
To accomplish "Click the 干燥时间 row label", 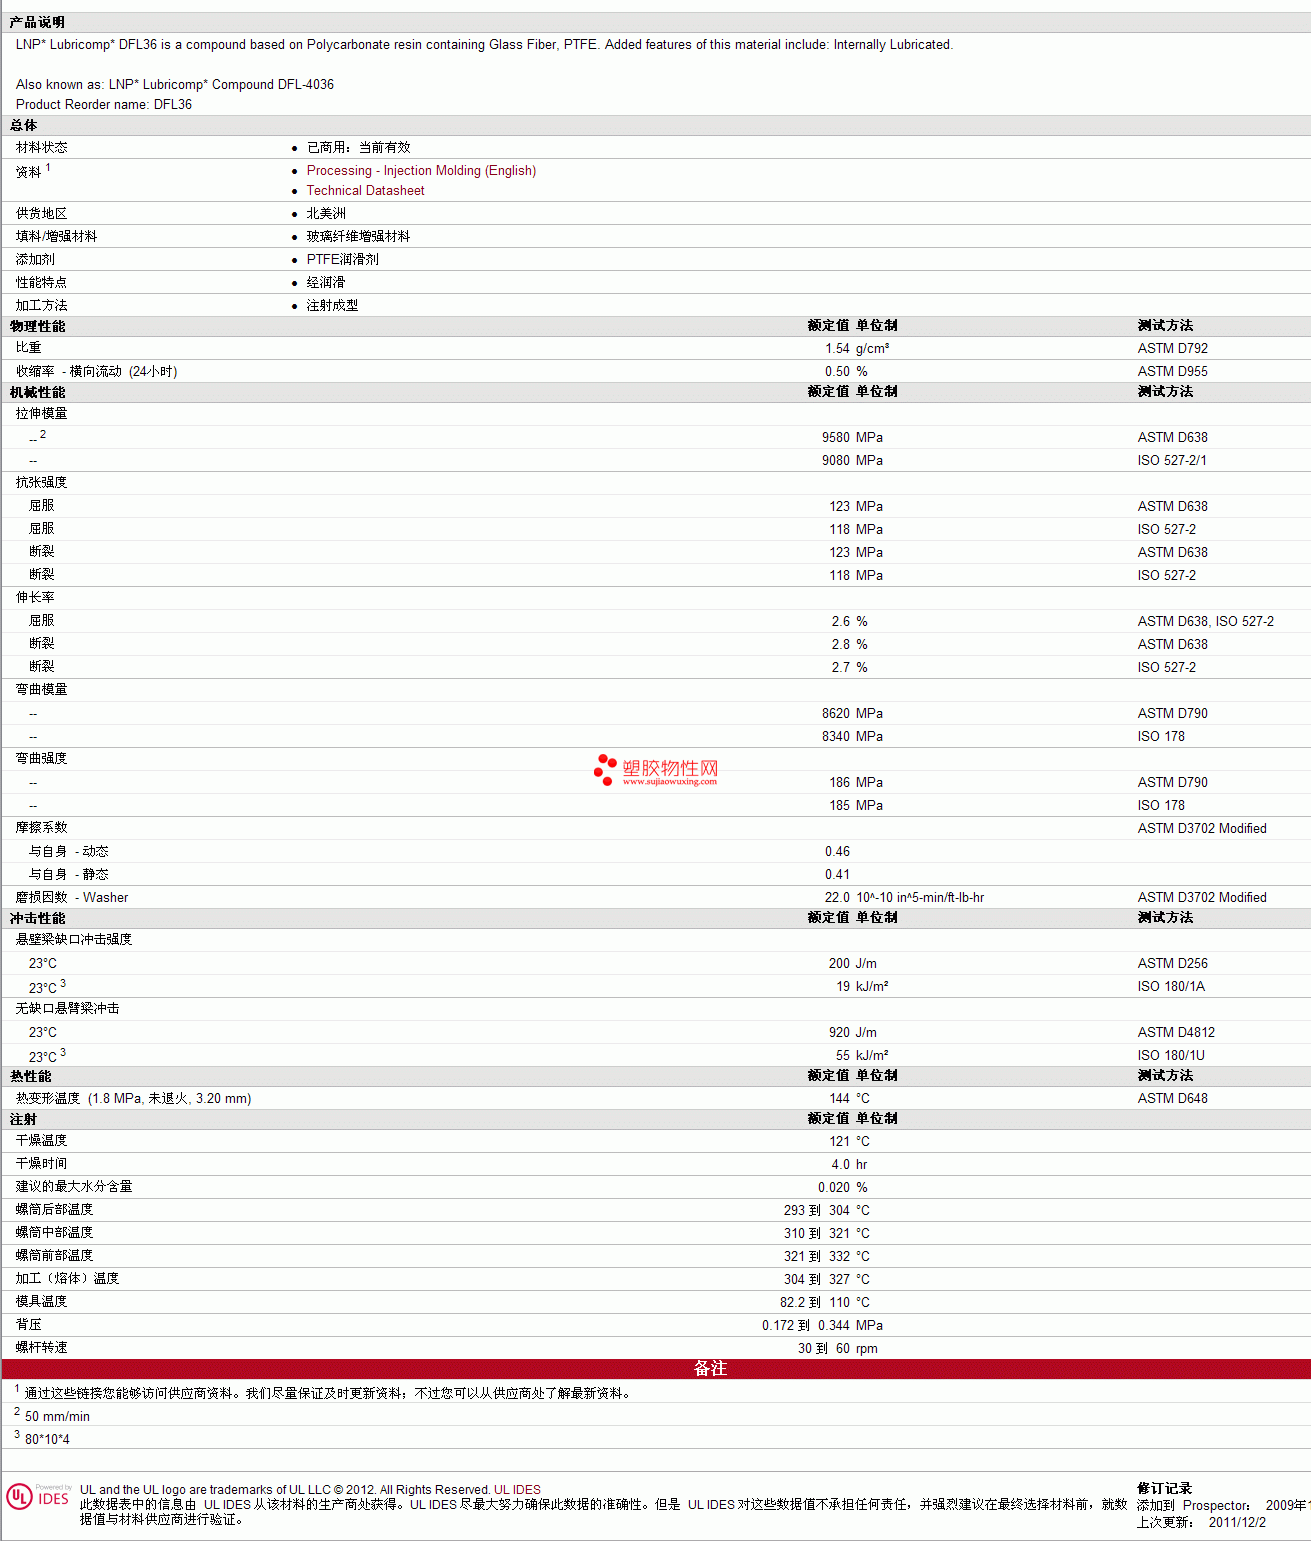I will click(x=42, y=1164).
